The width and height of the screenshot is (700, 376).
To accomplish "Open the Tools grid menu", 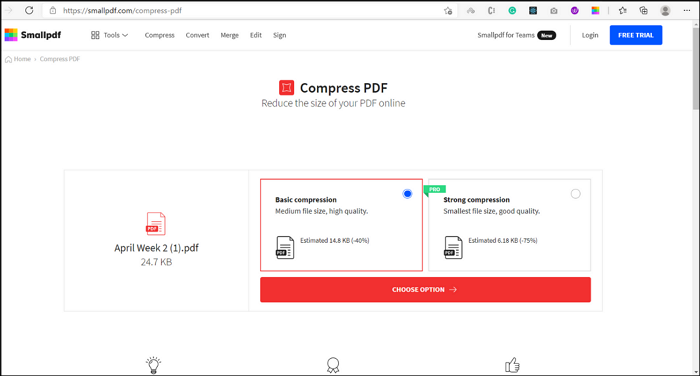I will pyautogui.click(x=109, y=35).
